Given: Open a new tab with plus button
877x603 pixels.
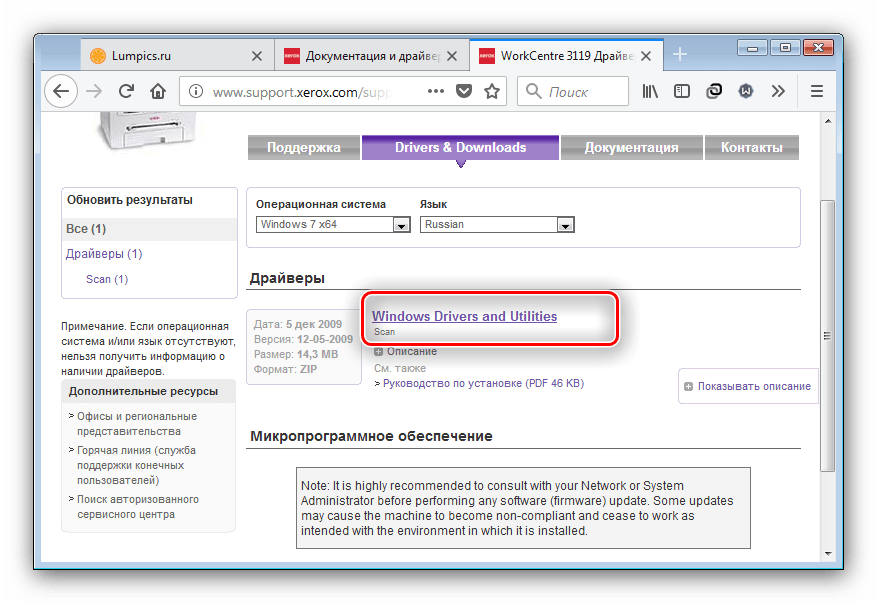Looking at the screenshot, I should pyautogui.click(x=680, y=54).
